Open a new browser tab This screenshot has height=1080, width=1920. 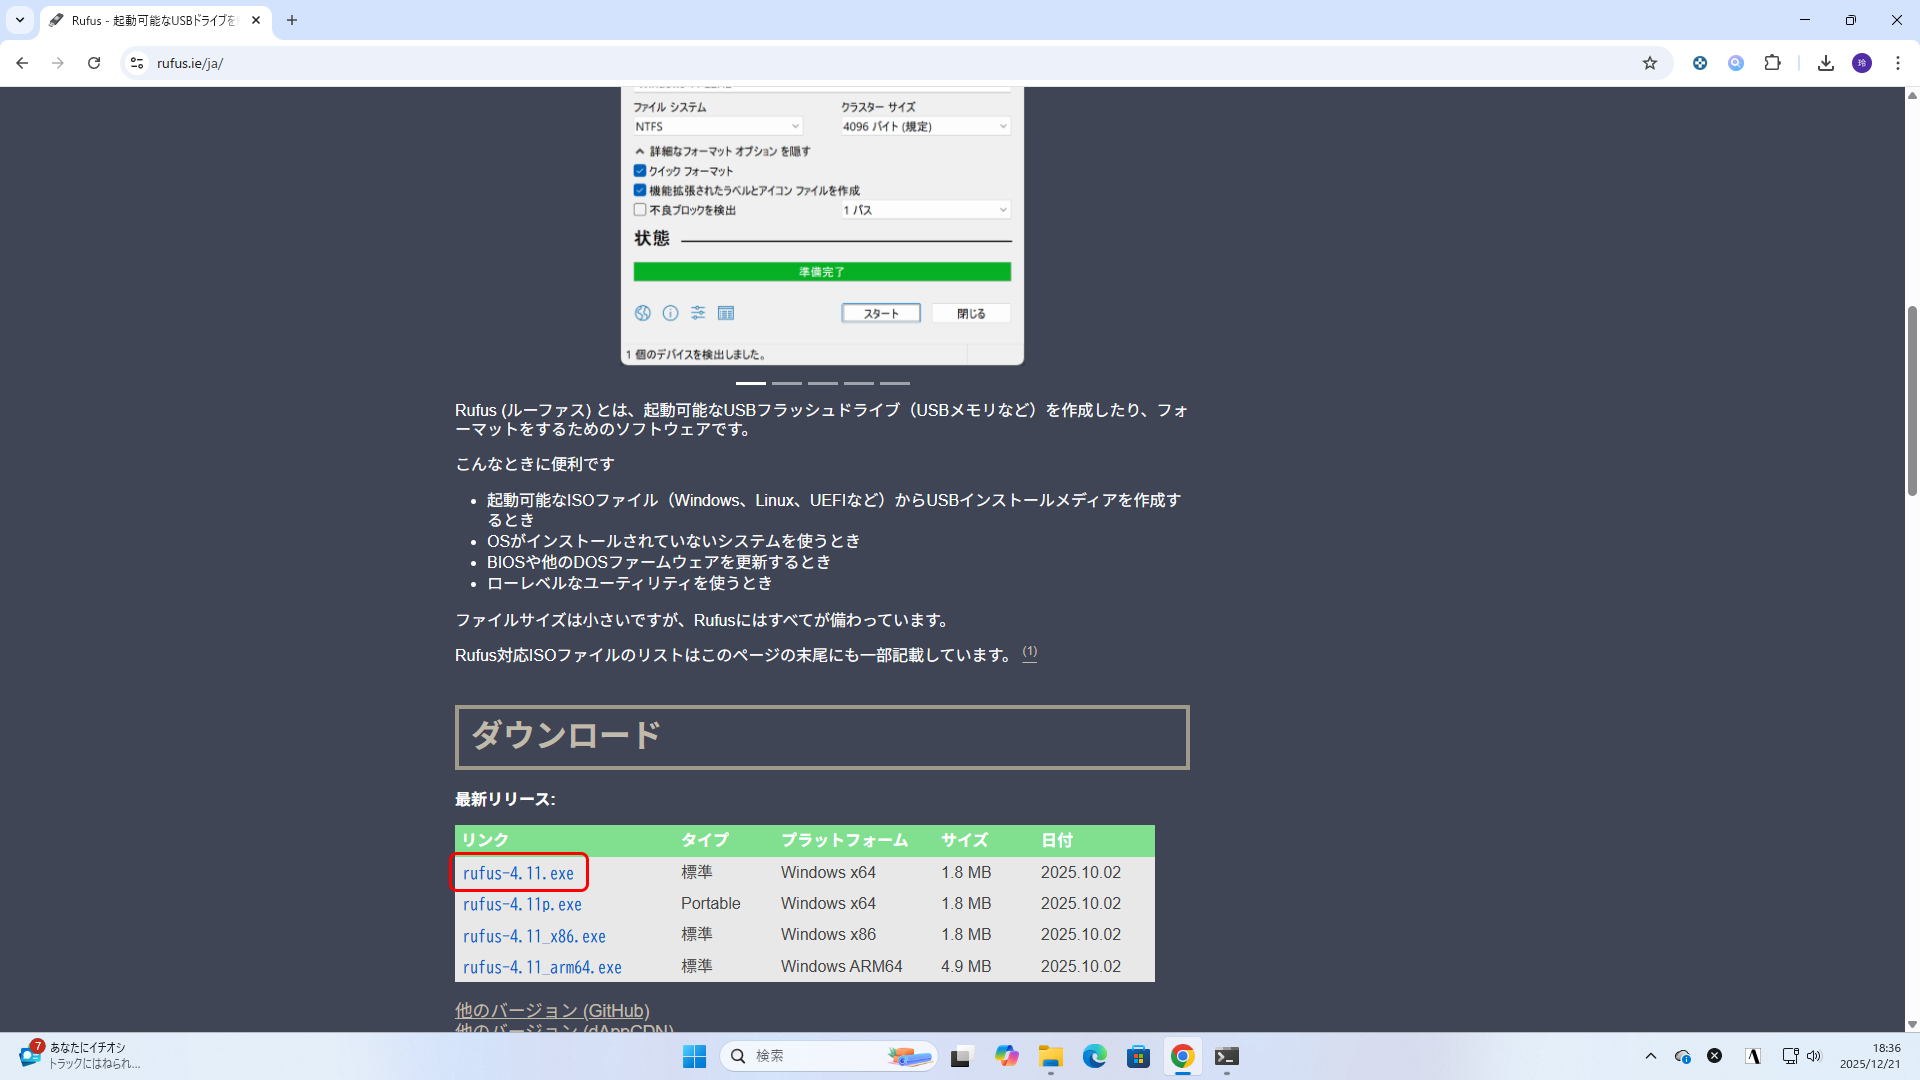pyautogui.click(x=292, y=20)
